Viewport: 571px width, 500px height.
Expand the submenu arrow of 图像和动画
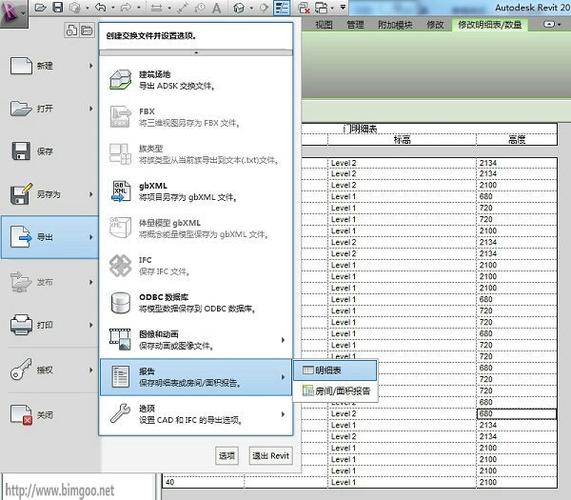point(283,340)
